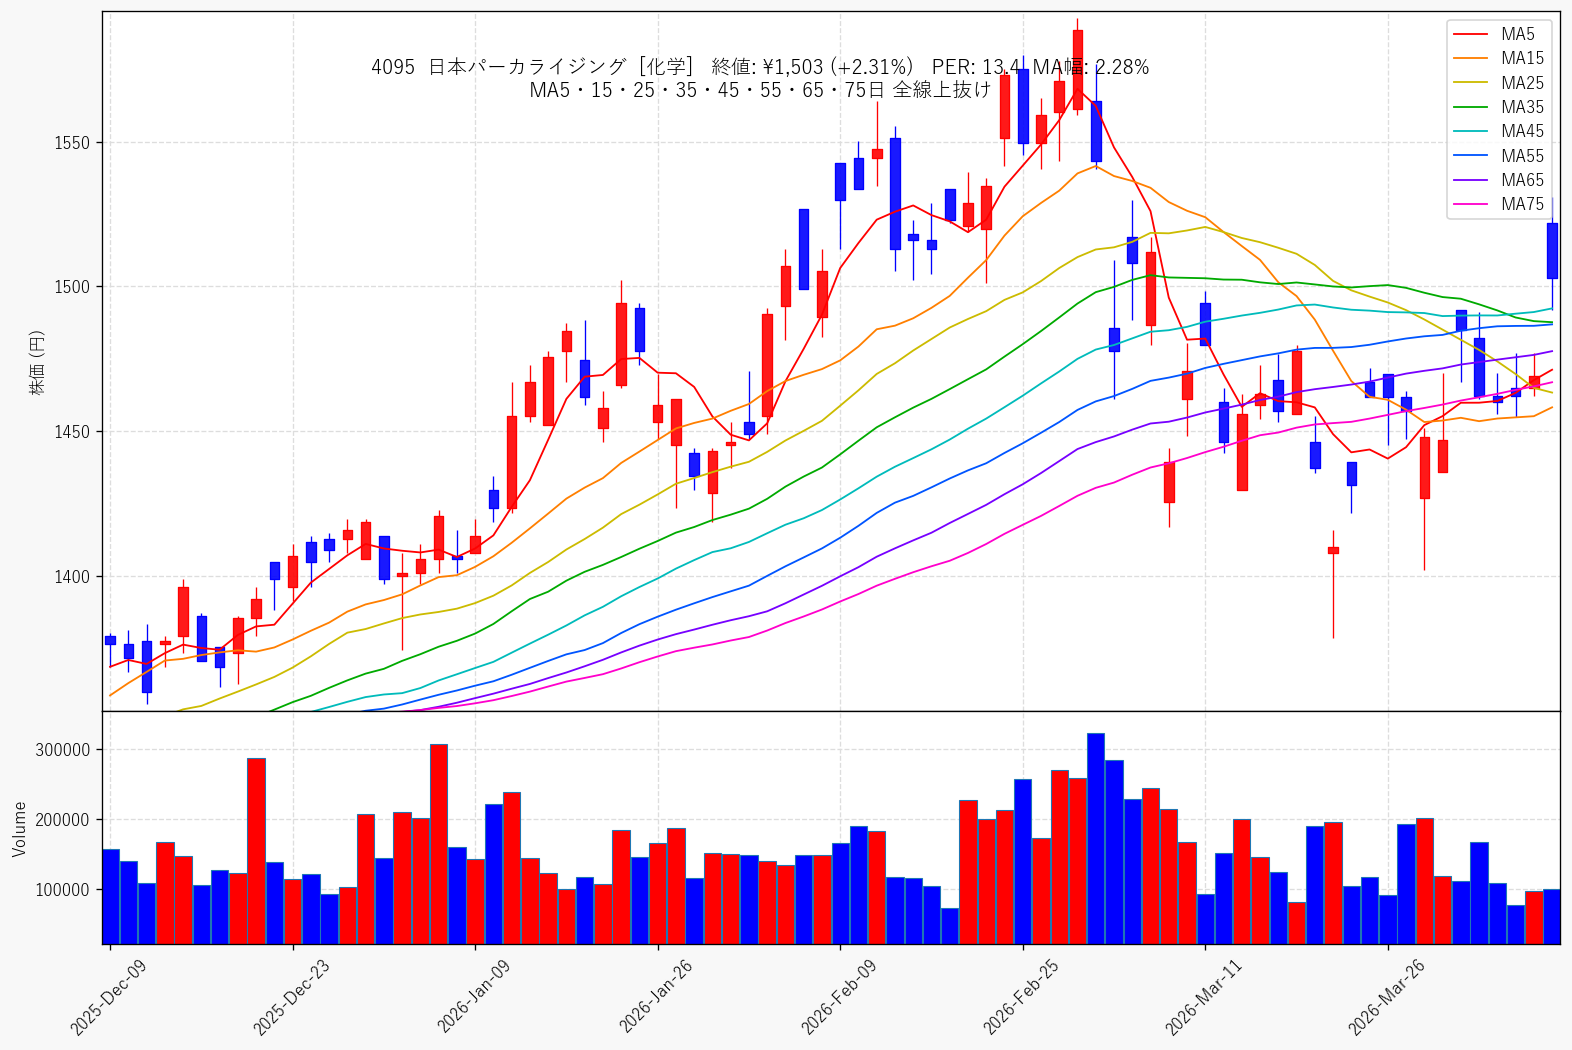Select the MA35 green legend line
The image size is (1572, 1050).
pyautogui.click(x=1470, y=107)
